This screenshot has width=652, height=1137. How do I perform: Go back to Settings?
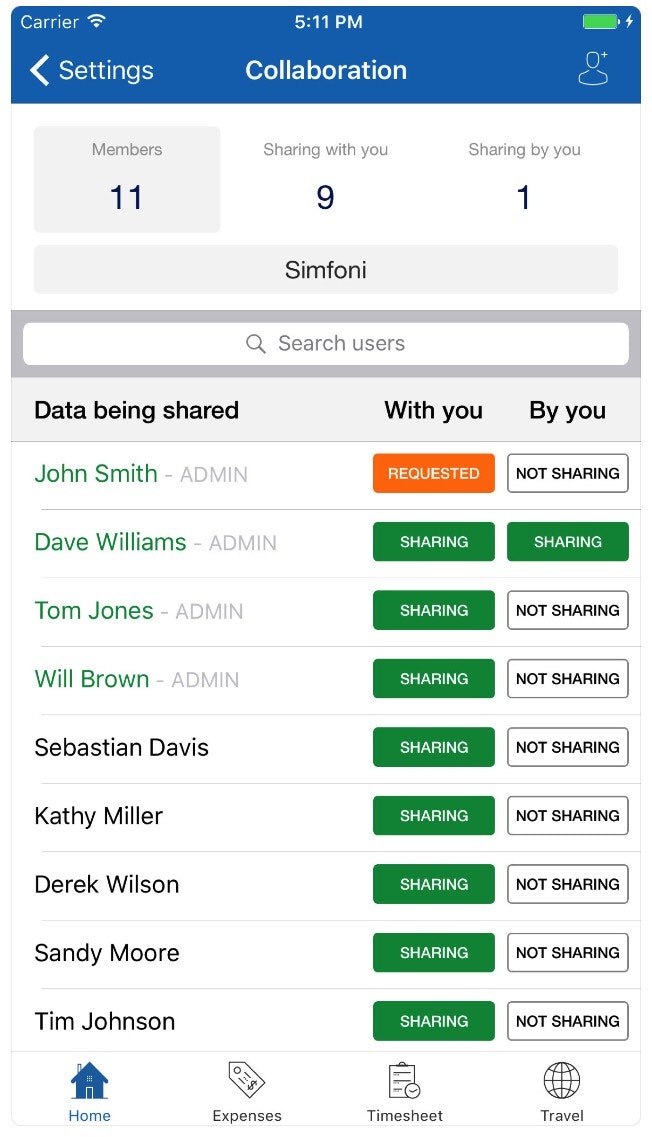(x=91, y=70)
